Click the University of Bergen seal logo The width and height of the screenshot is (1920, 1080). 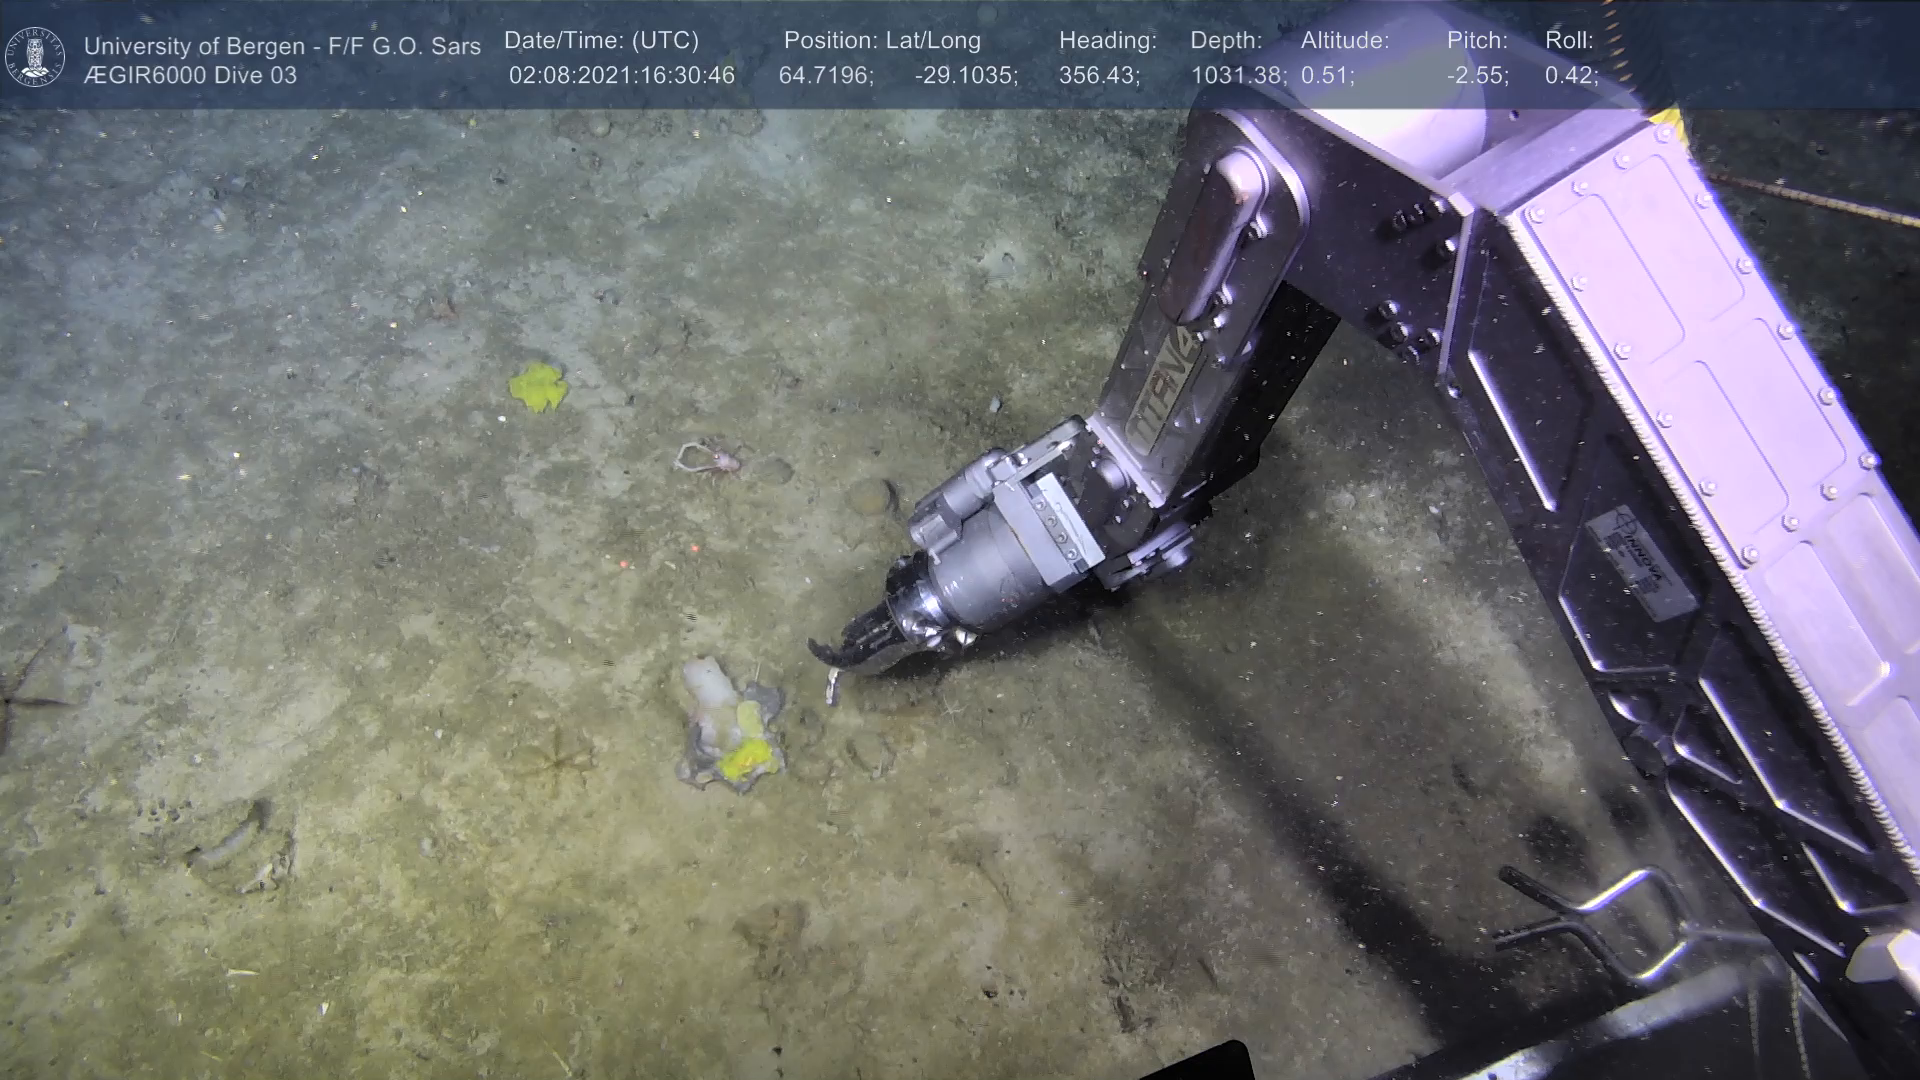pyautogui.click(x=35, y=56)
